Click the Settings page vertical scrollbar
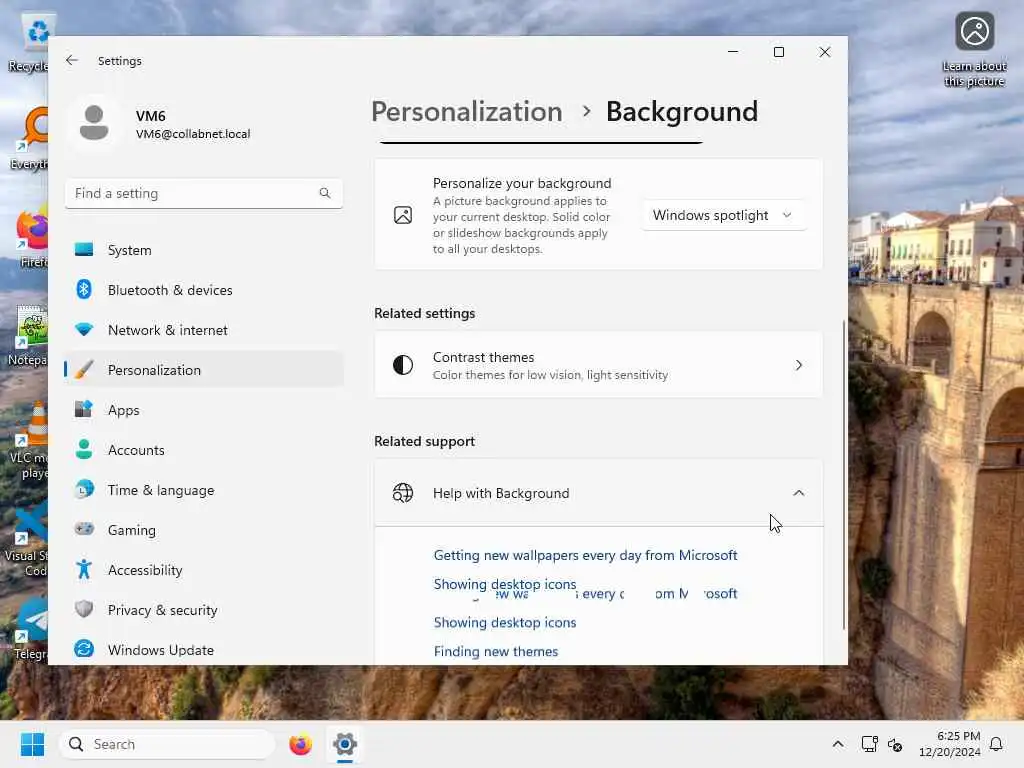The image size is (1024, 768). (x=843, y=475)
